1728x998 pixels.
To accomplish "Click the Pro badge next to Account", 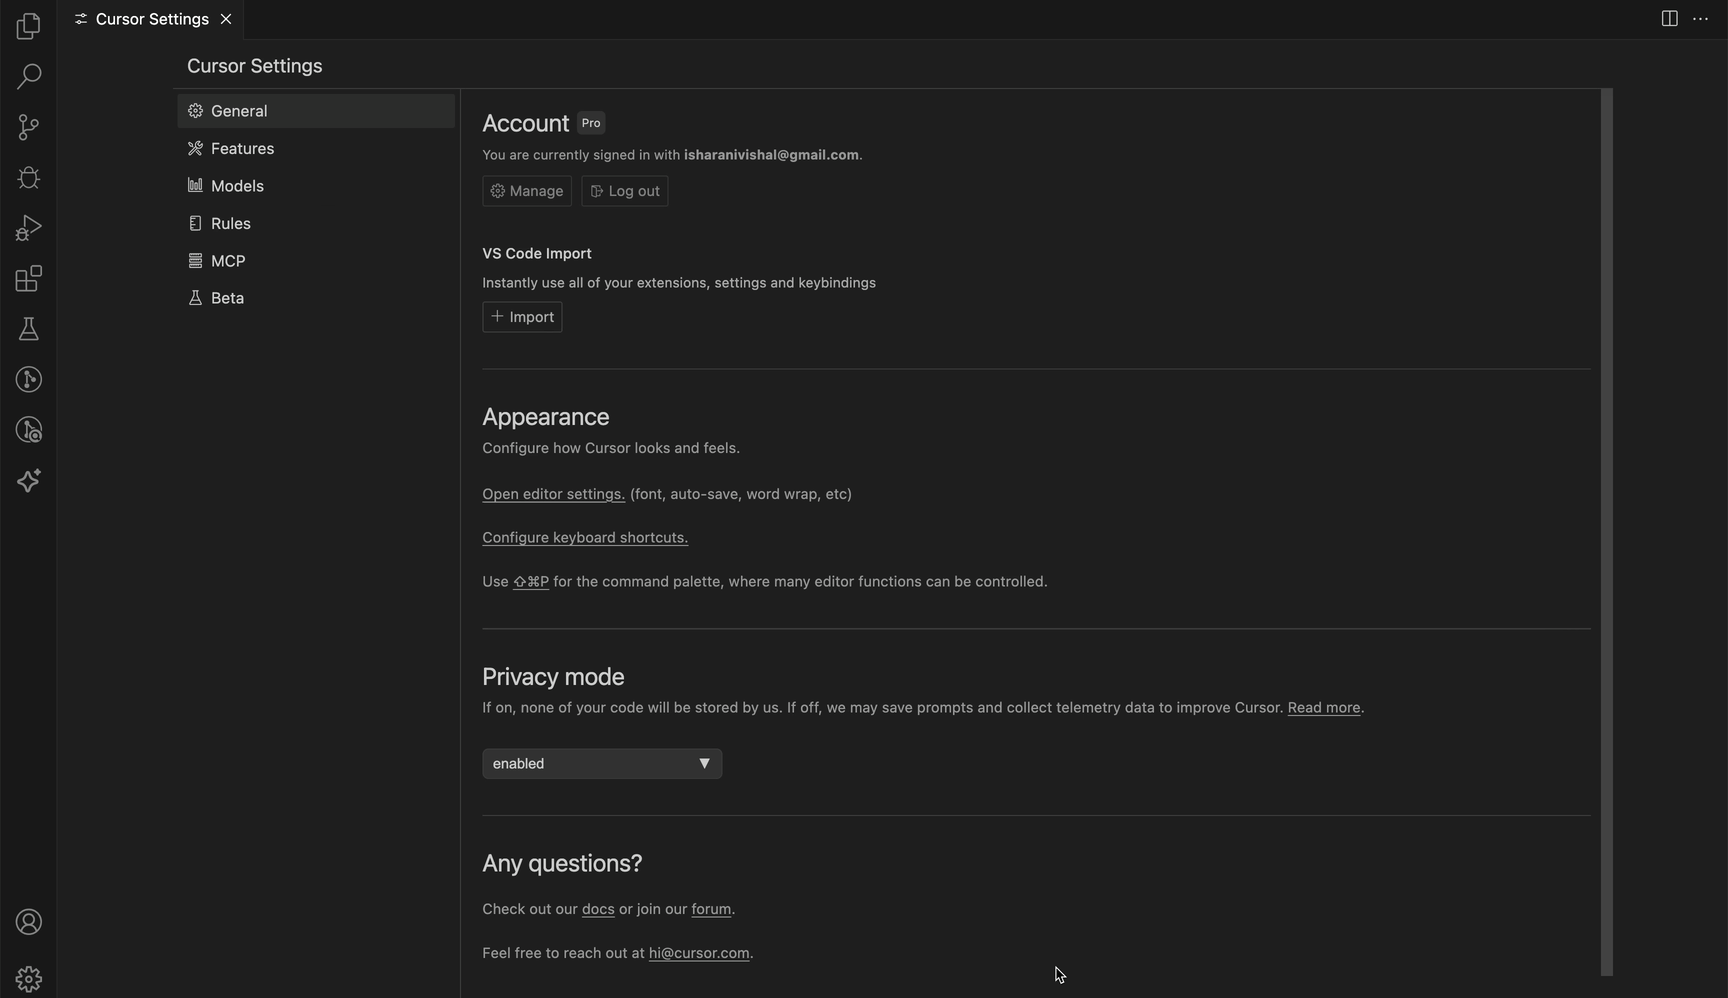I will pyautogui.click(x=591, y=123).
